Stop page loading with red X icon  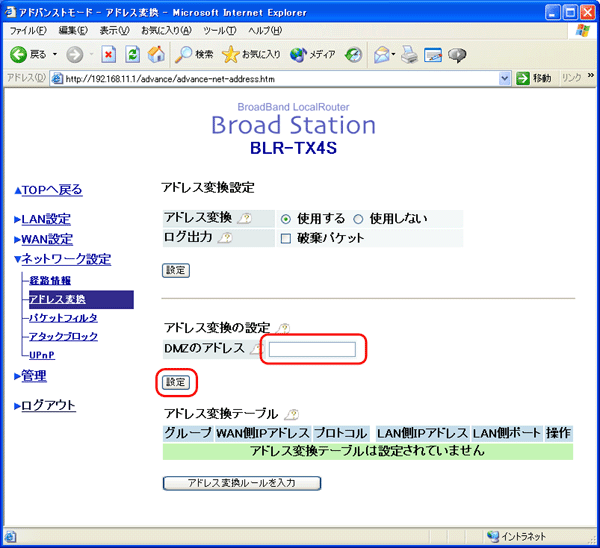pos(109,55)
